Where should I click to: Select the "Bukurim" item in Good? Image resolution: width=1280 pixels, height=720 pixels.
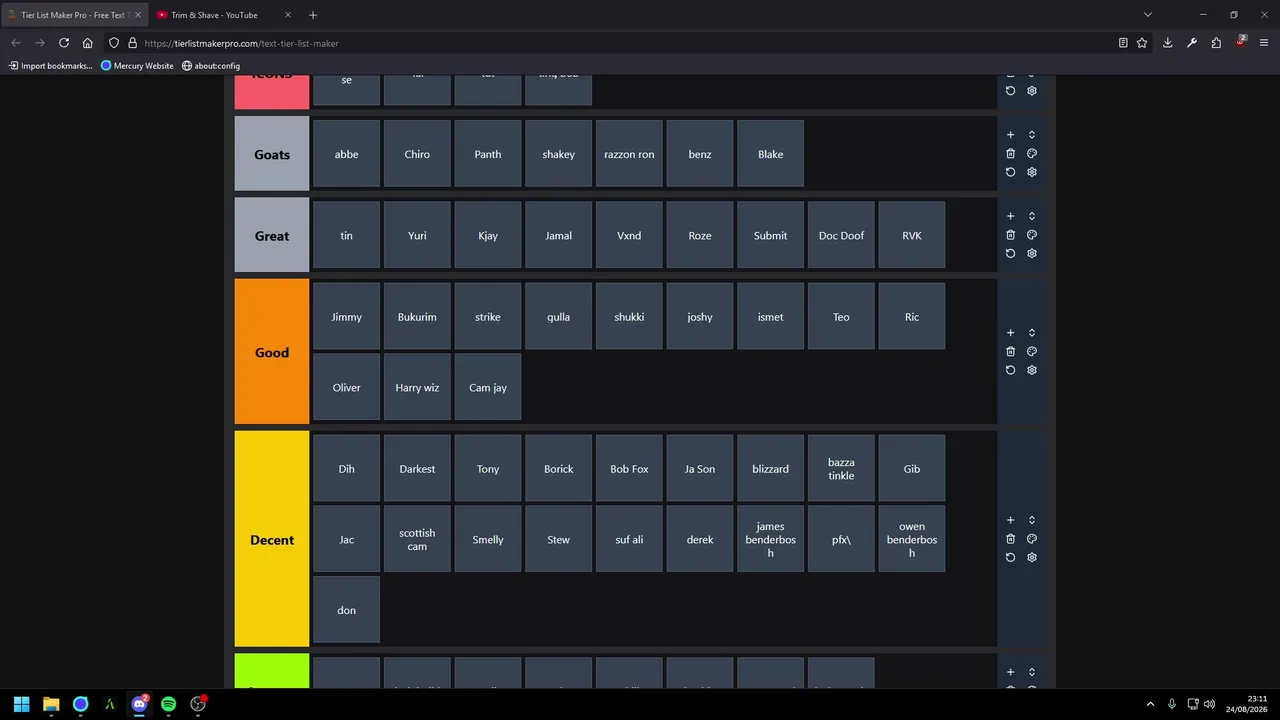pyautogui.click(x=417, y=317)
